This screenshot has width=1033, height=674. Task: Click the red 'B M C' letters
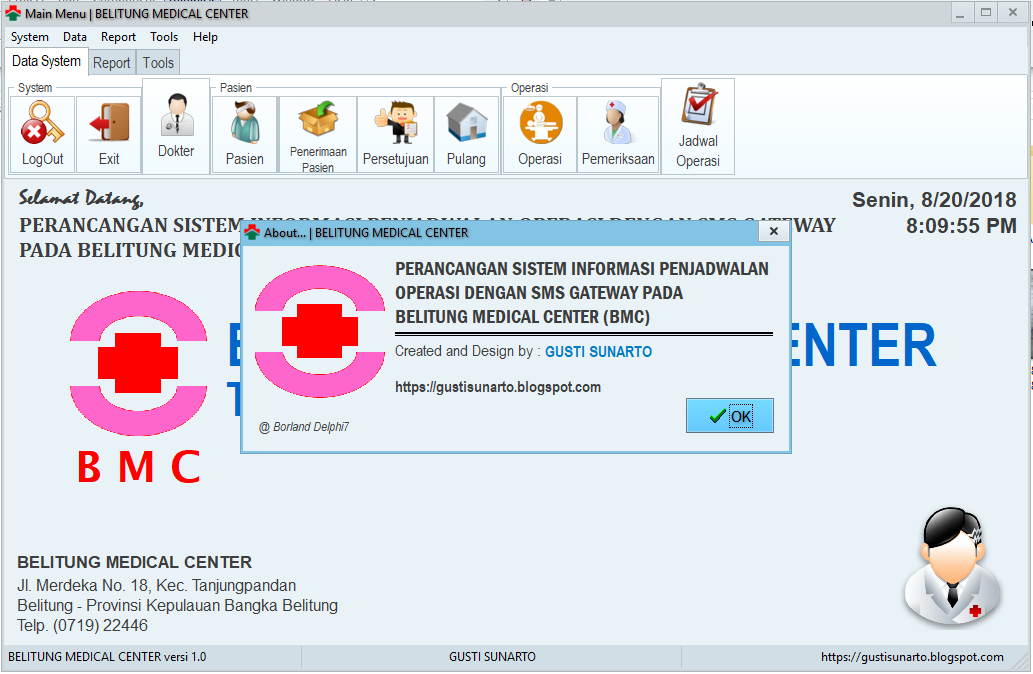(x=138, y=467)
